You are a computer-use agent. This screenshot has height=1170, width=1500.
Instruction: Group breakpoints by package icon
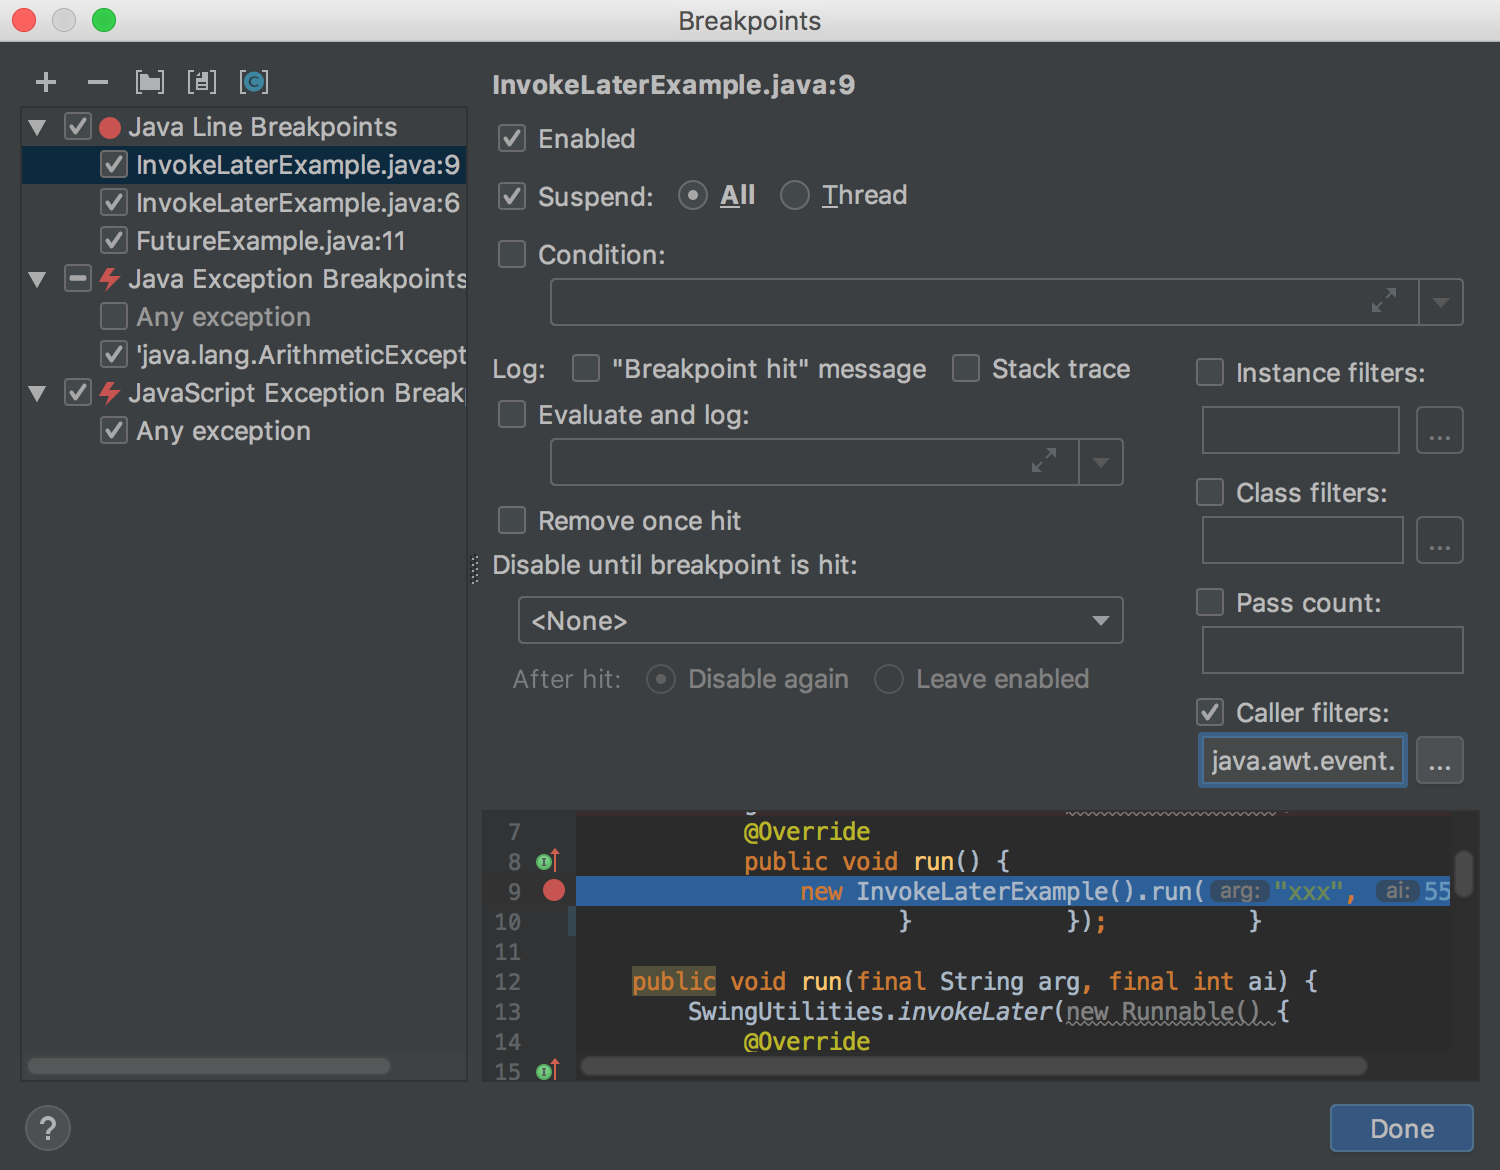click(x=150, y=82)
